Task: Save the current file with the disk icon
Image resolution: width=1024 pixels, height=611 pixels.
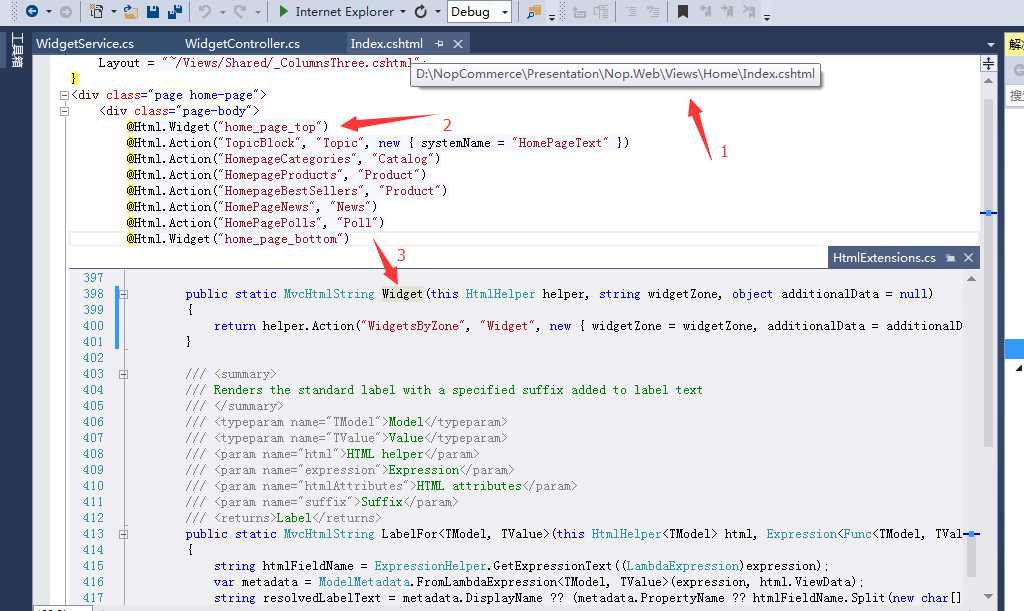Action: (x=153, y=11)
